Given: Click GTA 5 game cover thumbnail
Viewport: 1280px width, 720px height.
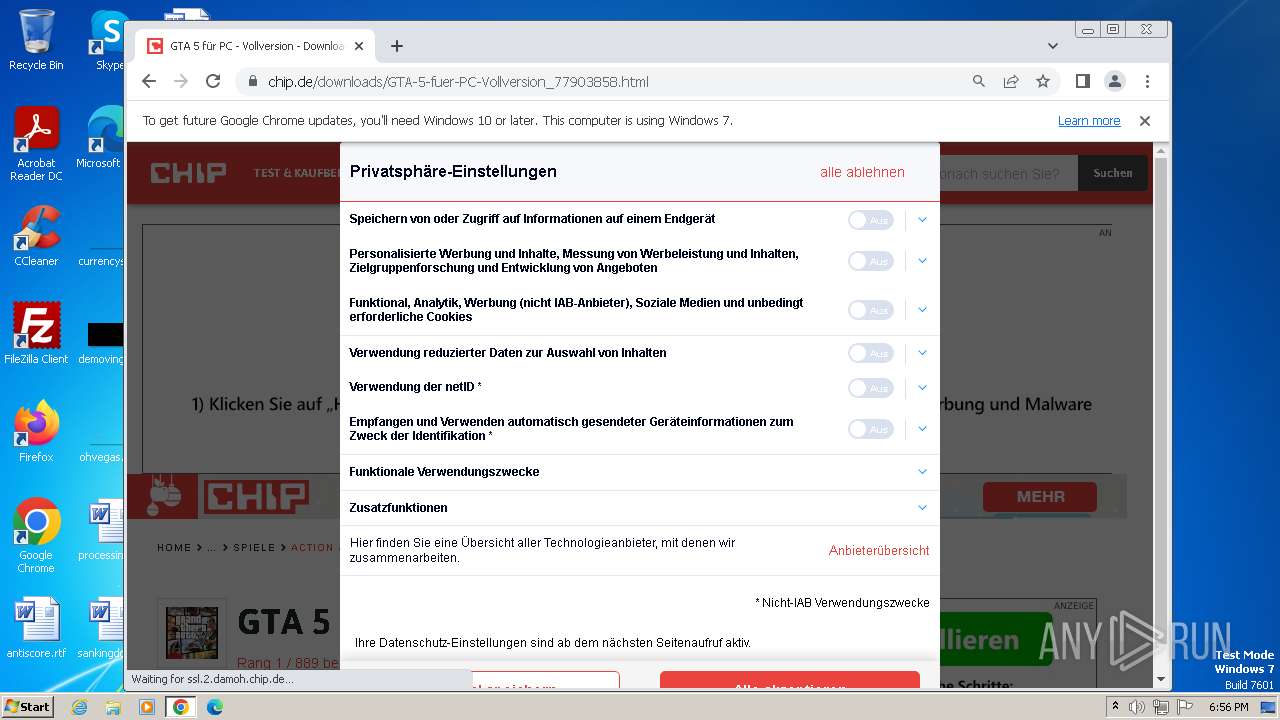Looking at the screenshot, I should (192, 632).
